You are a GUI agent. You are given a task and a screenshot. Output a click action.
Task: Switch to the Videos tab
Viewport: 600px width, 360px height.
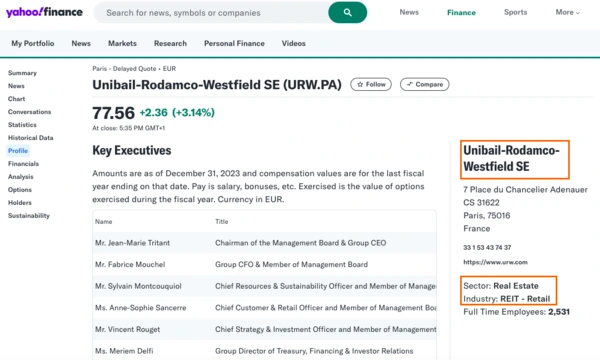click(x=293, y=44)
